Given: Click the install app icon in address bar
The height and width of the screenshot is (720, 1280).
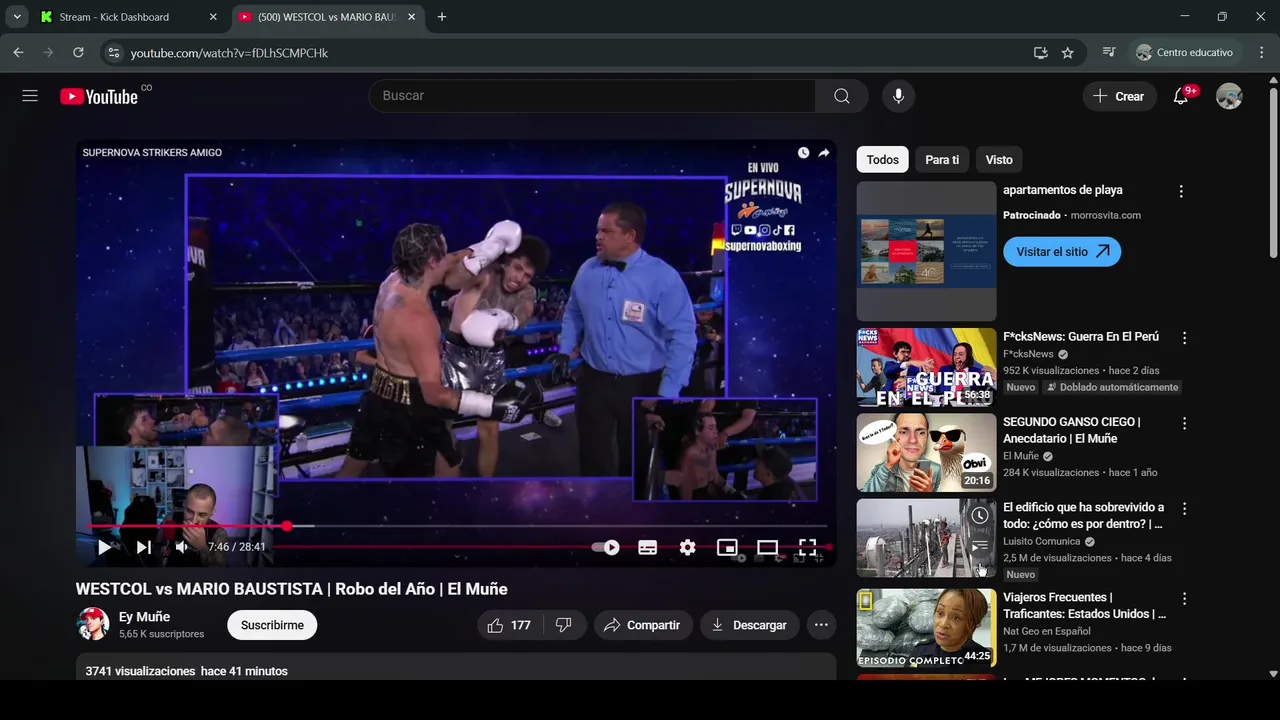Looking at the screenshot, I should click(x=1040, y=53).
